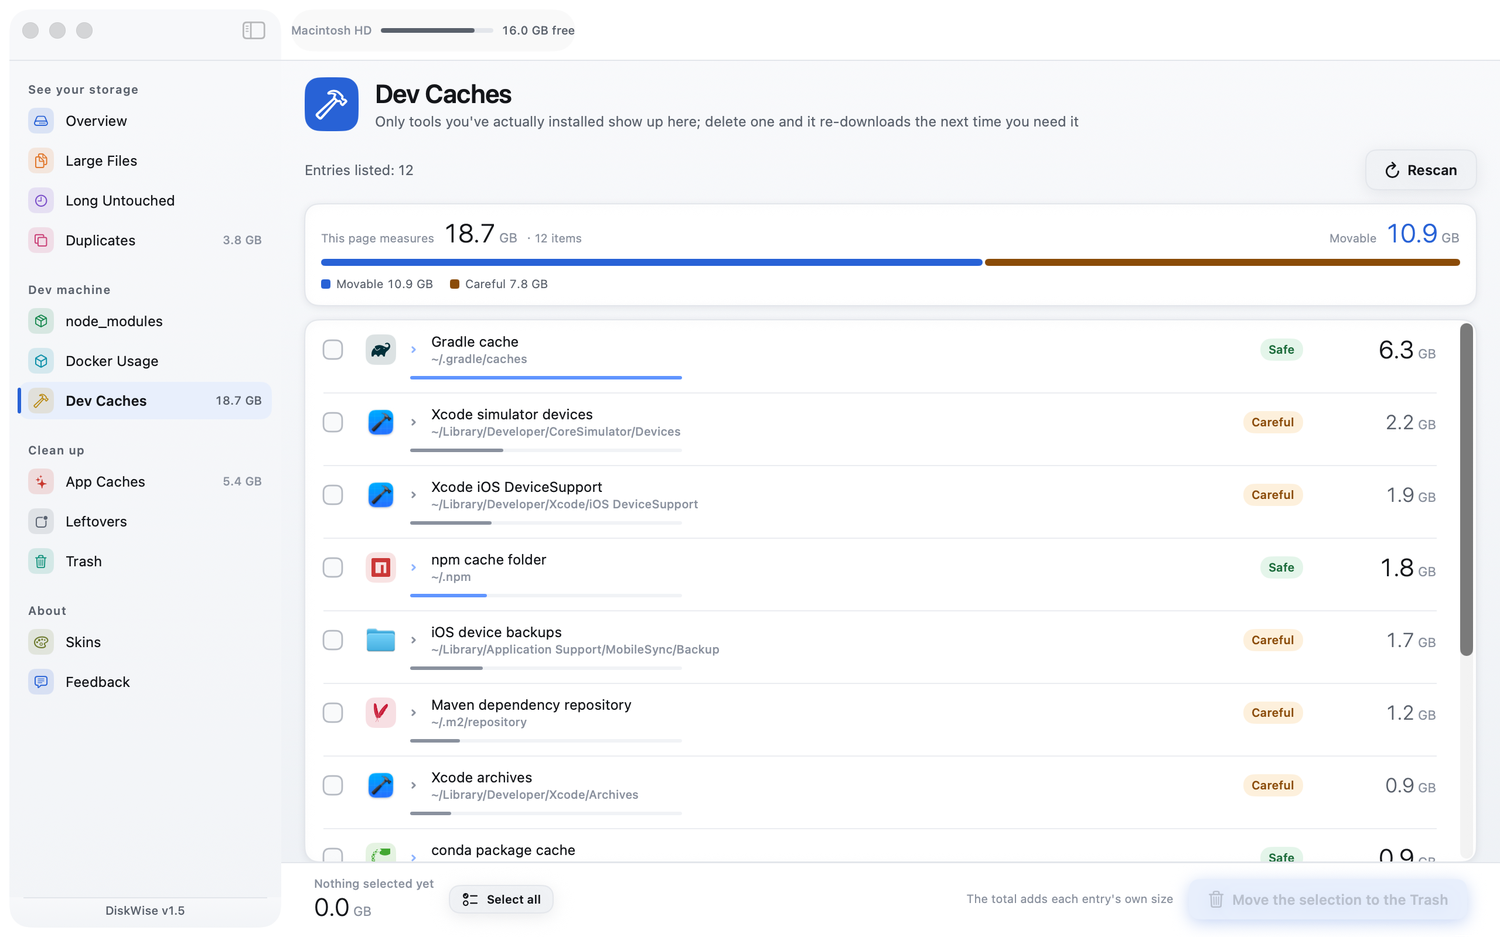Click the iOS device backups folder icon
This screenshot has width=1500, height=937.
pyautogui.click(x=381, y=640)
